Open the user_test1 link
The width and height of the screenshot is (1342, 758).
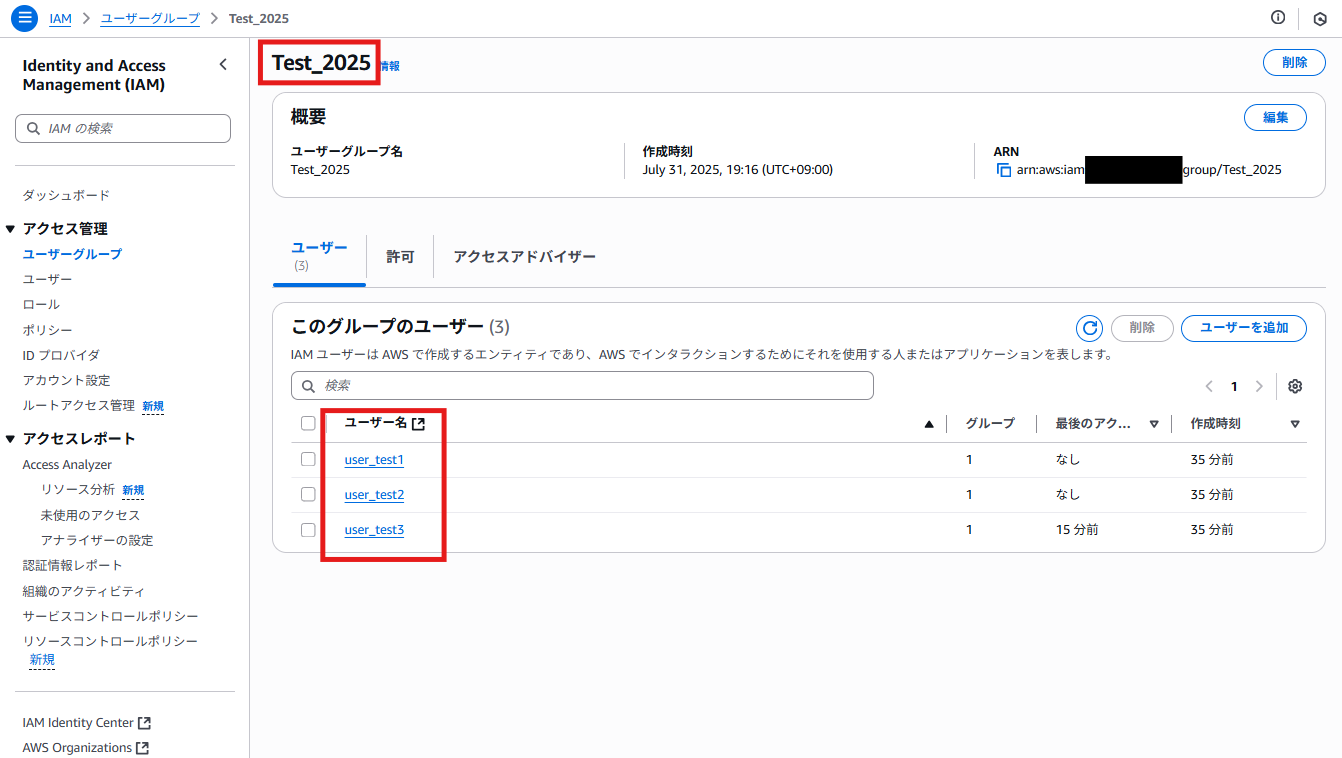point(374,460)
